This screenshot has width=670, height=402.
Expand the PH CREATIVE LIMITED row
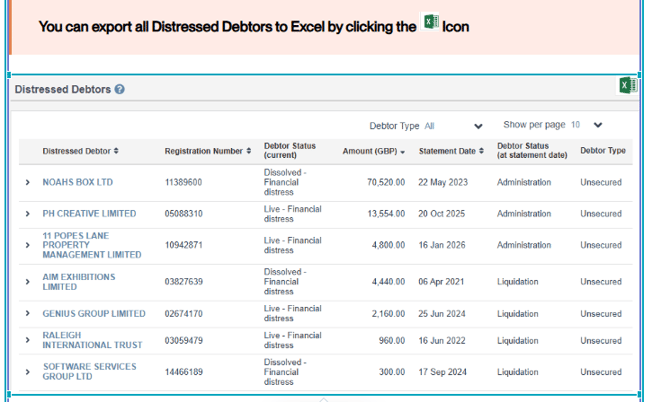point(28,214)
